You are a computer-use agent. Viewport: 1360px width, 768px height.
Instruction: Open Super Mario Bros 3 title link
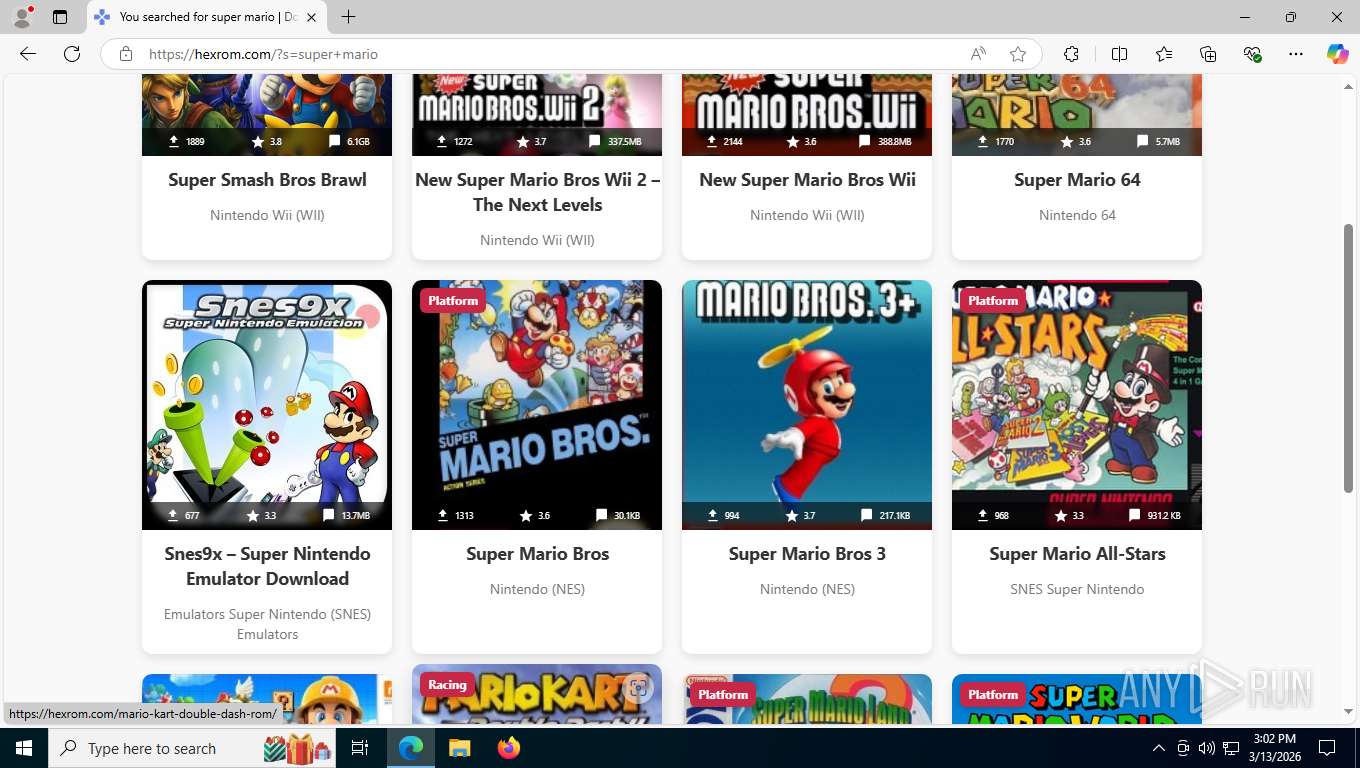coord(807,554)
